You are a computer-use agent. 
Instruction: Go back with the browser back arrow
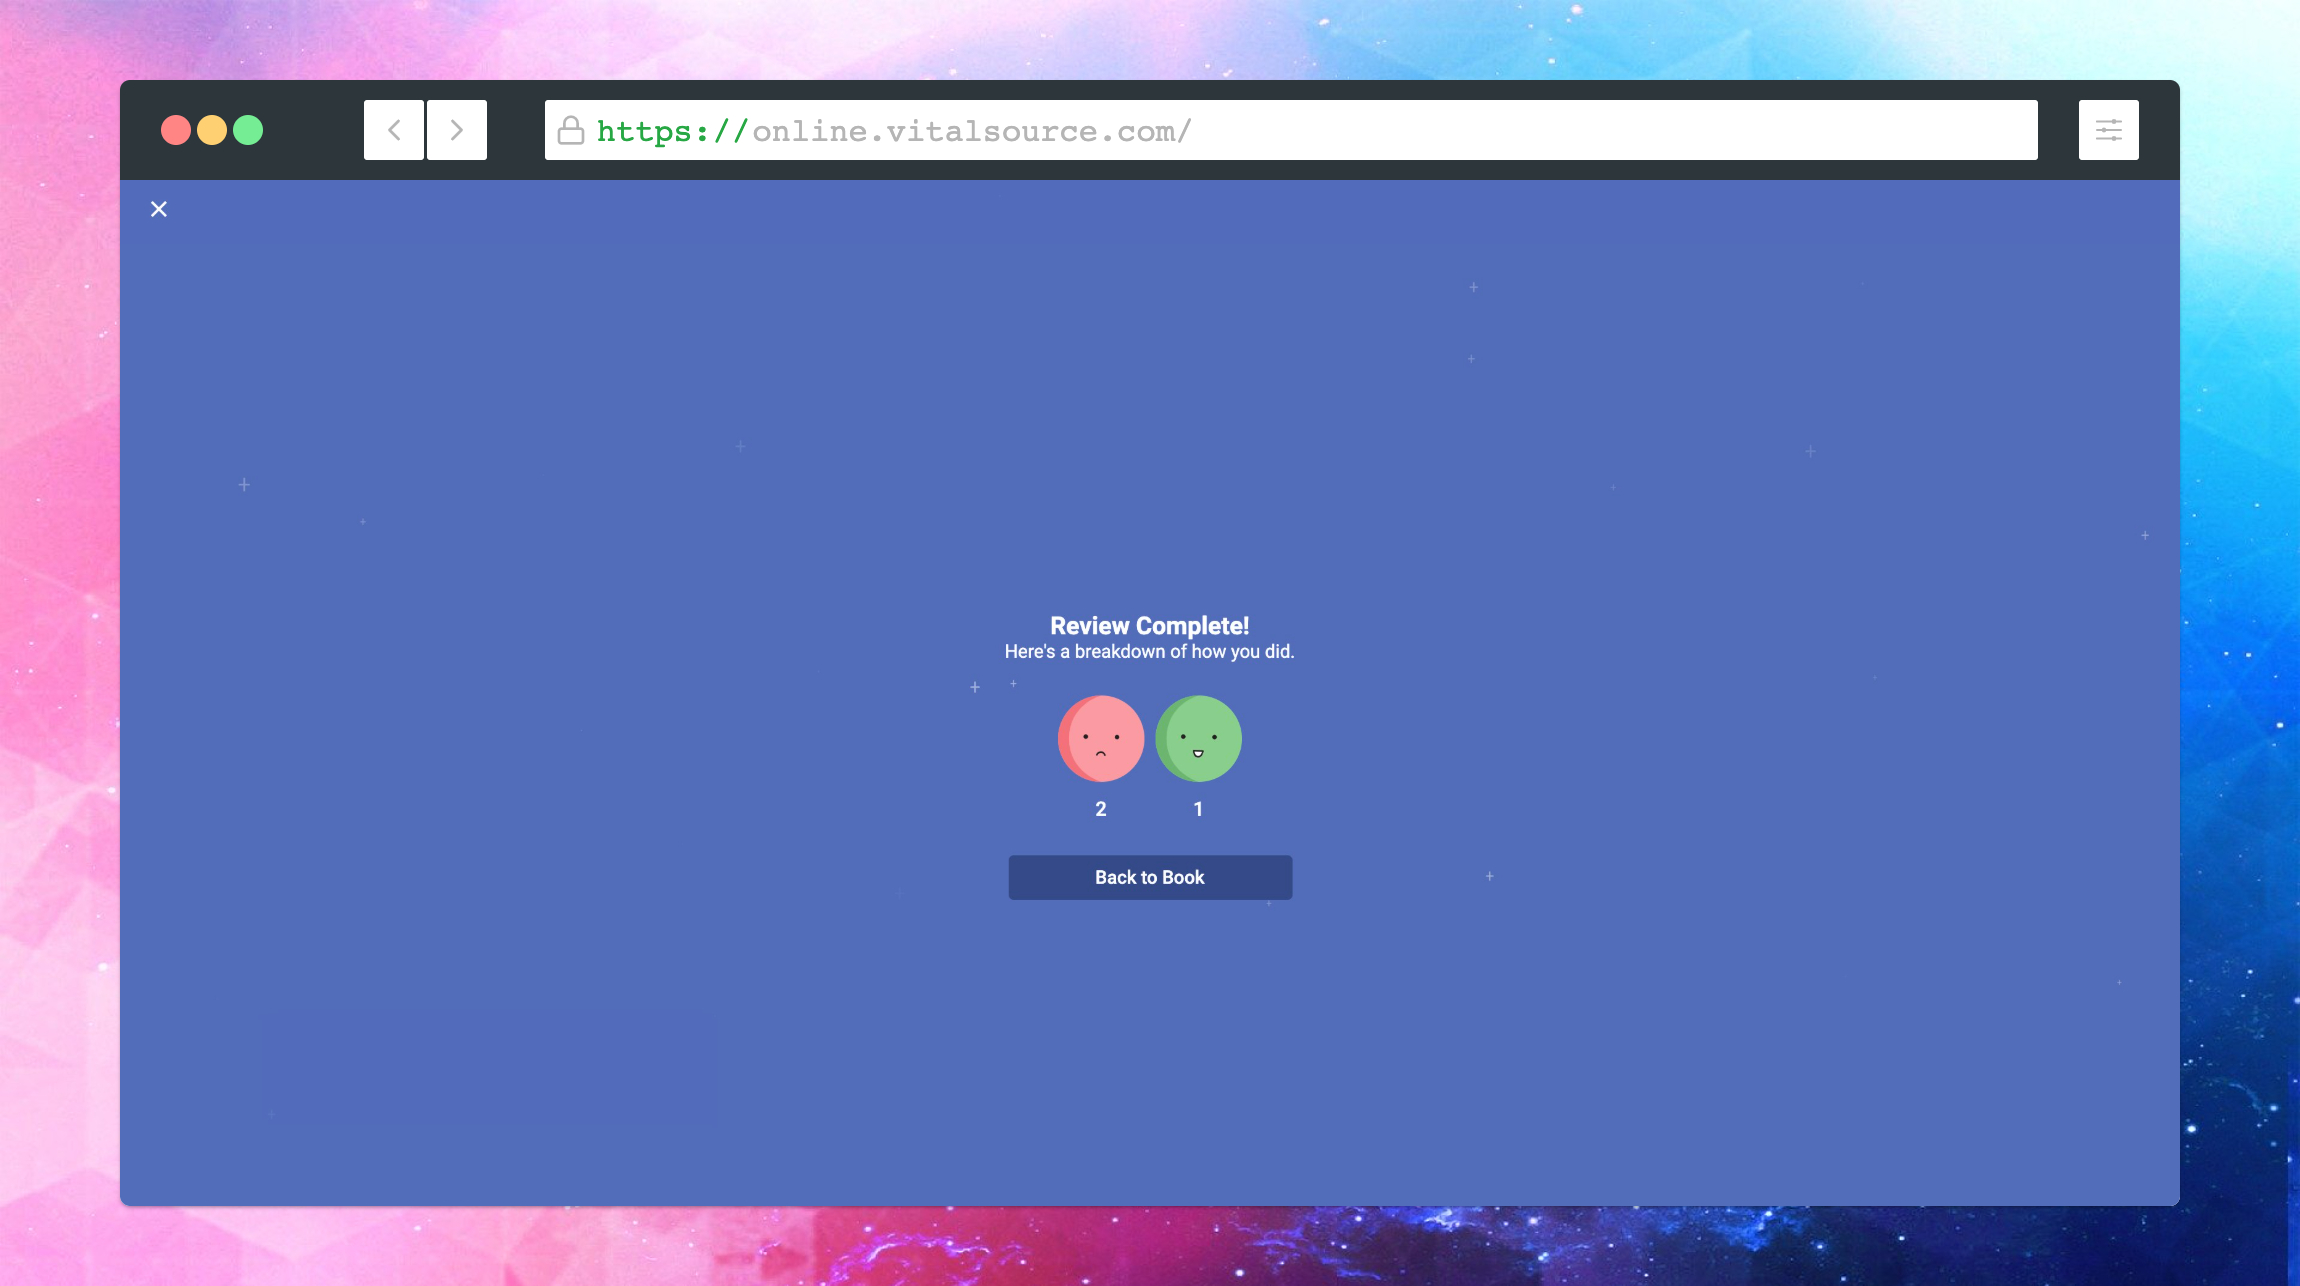click(x=394, y=130)
